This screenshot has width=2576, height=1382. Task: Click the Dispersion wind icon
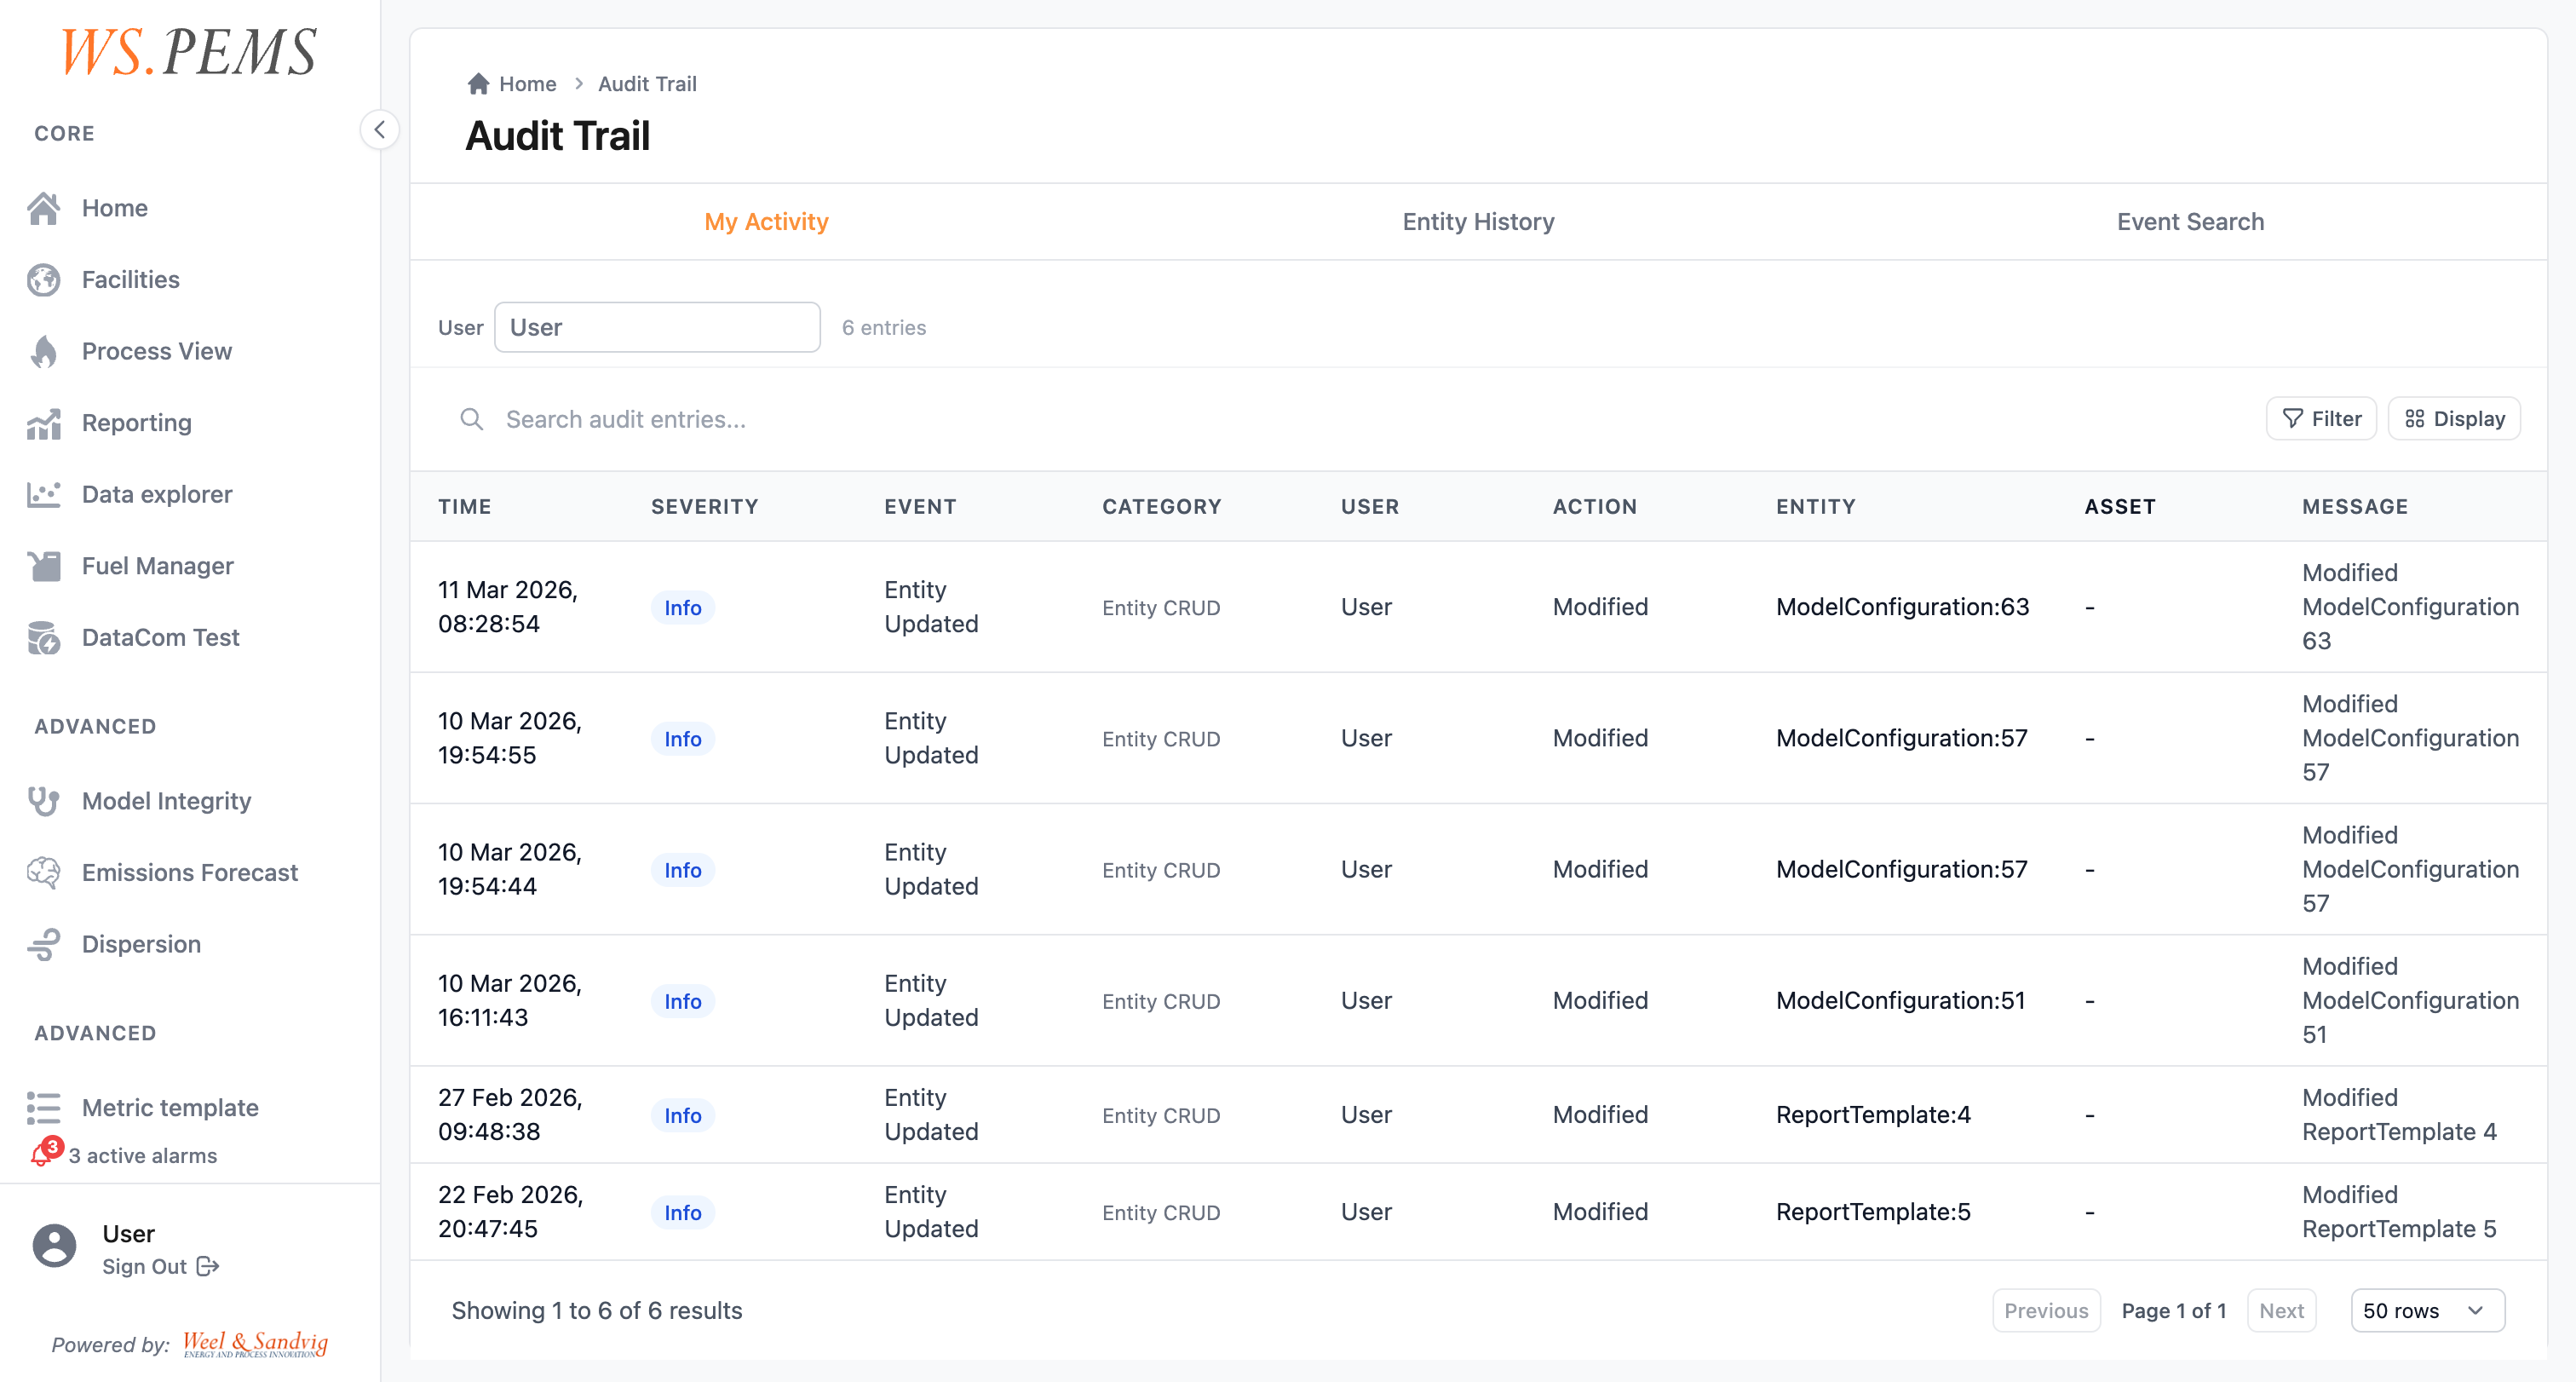pos(44,944)
